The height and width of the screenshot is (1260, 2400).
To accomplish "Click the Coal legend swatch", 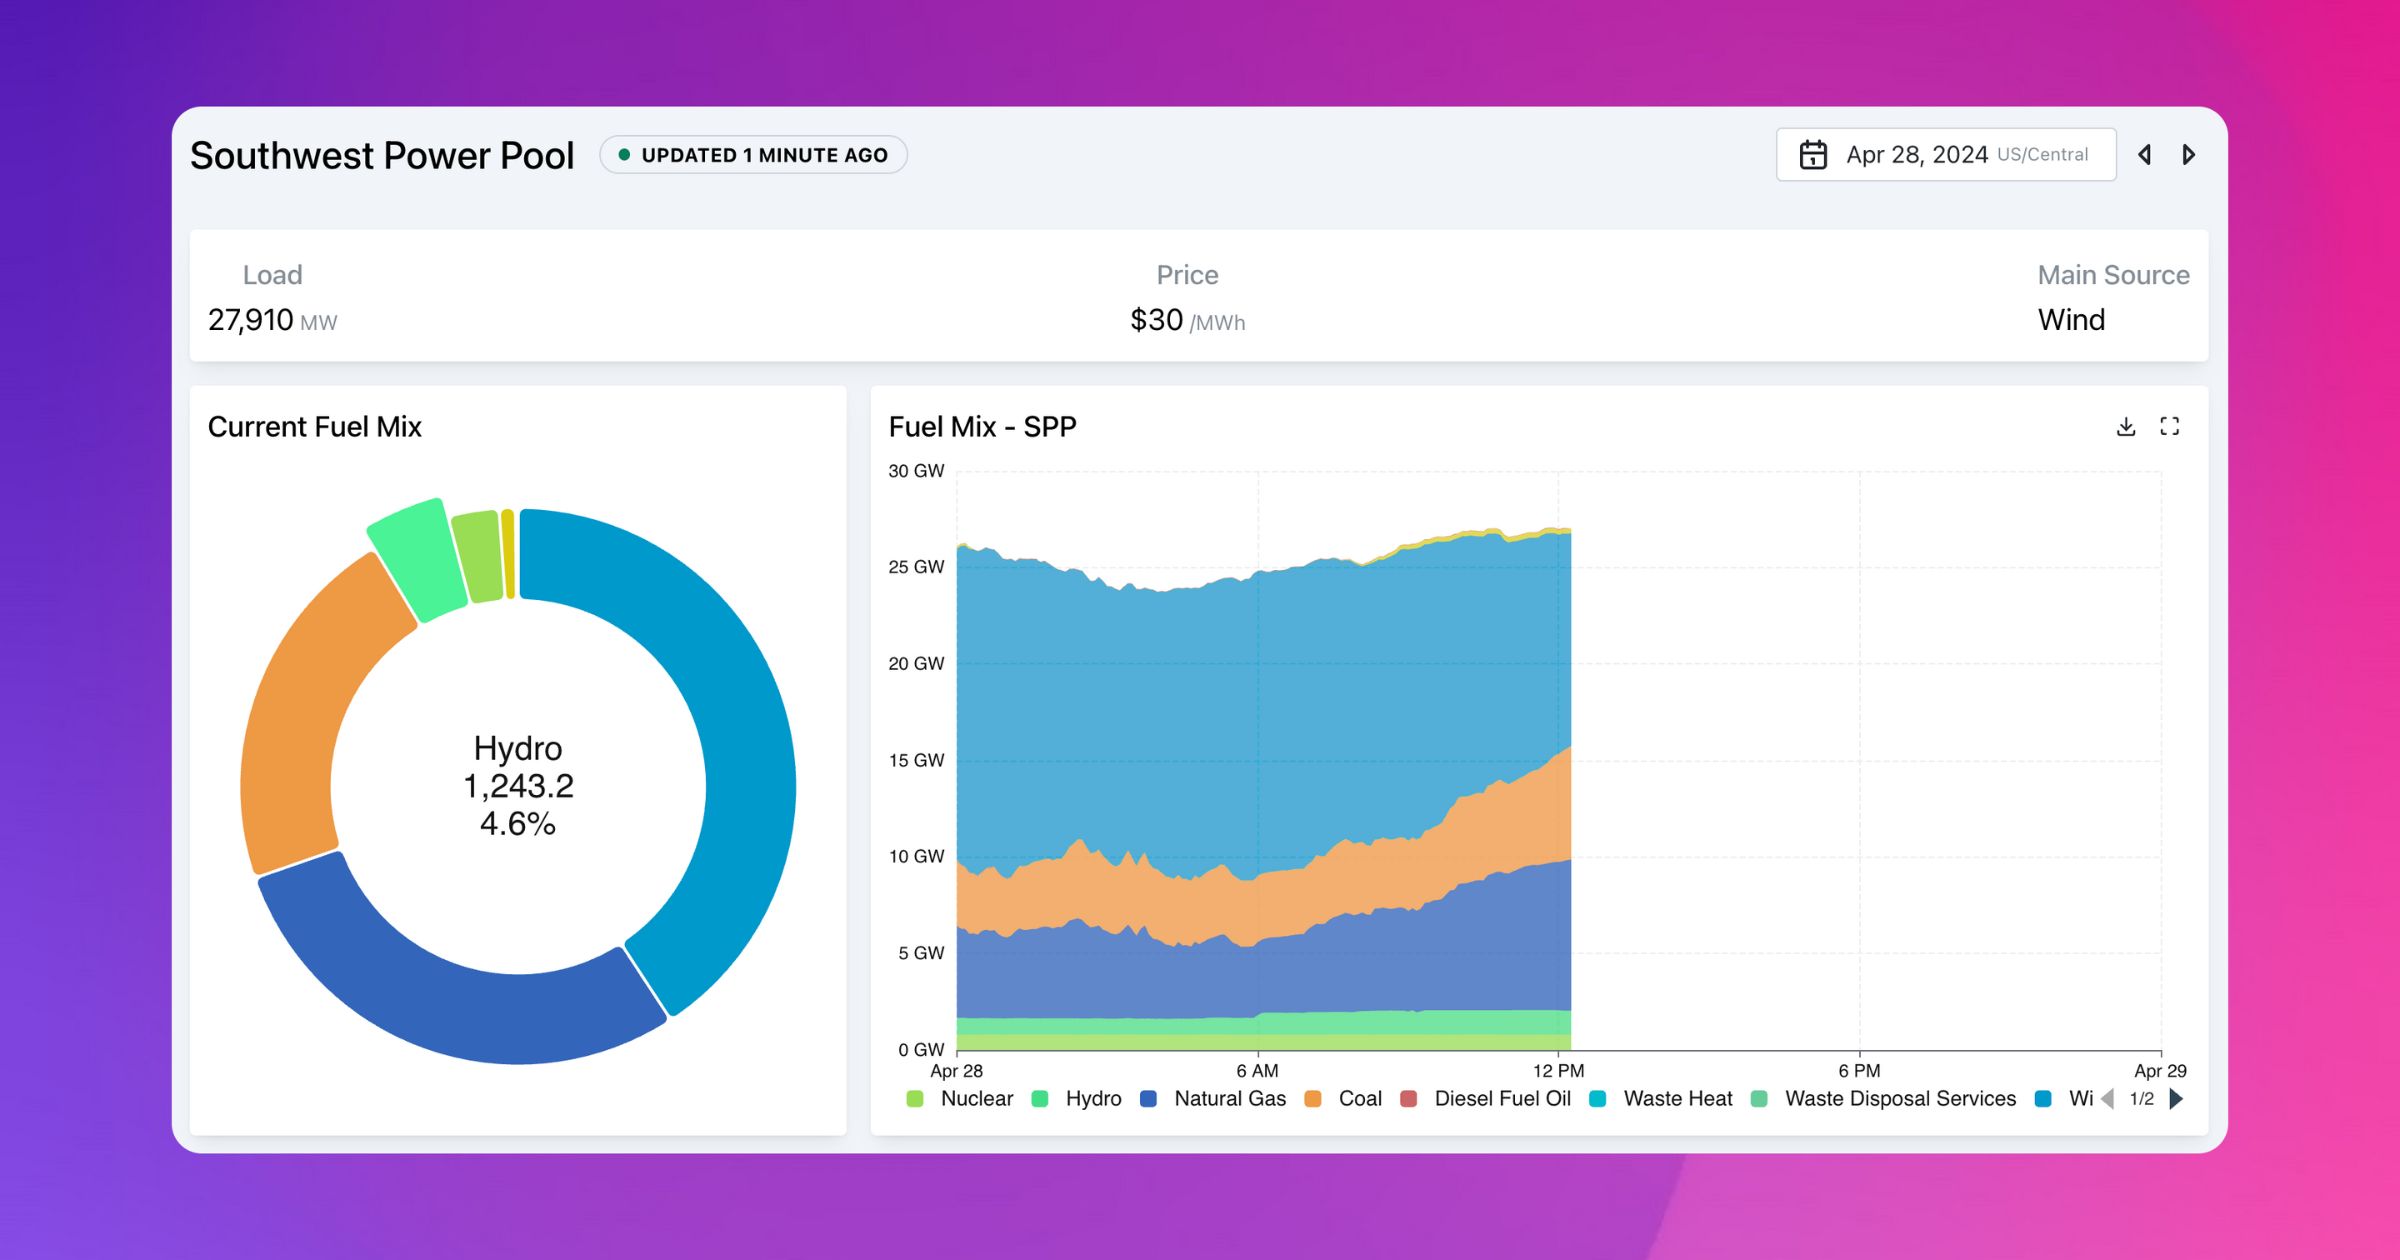I will [x=1313, y=1098].
